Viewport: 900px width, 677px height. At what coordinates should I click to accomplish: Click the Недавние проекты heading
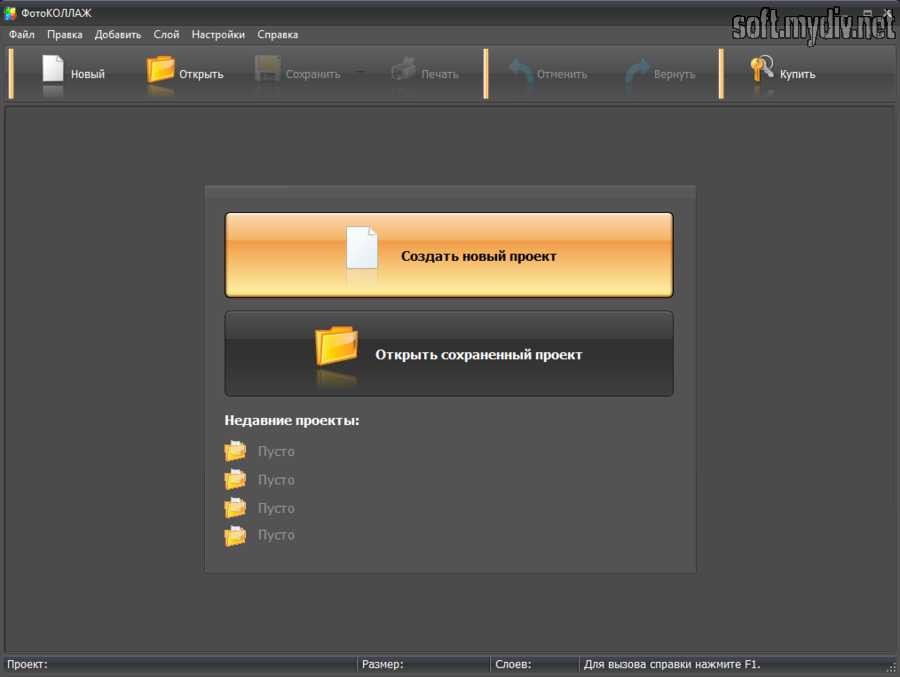pyautogui.click(x=292, y=420)
